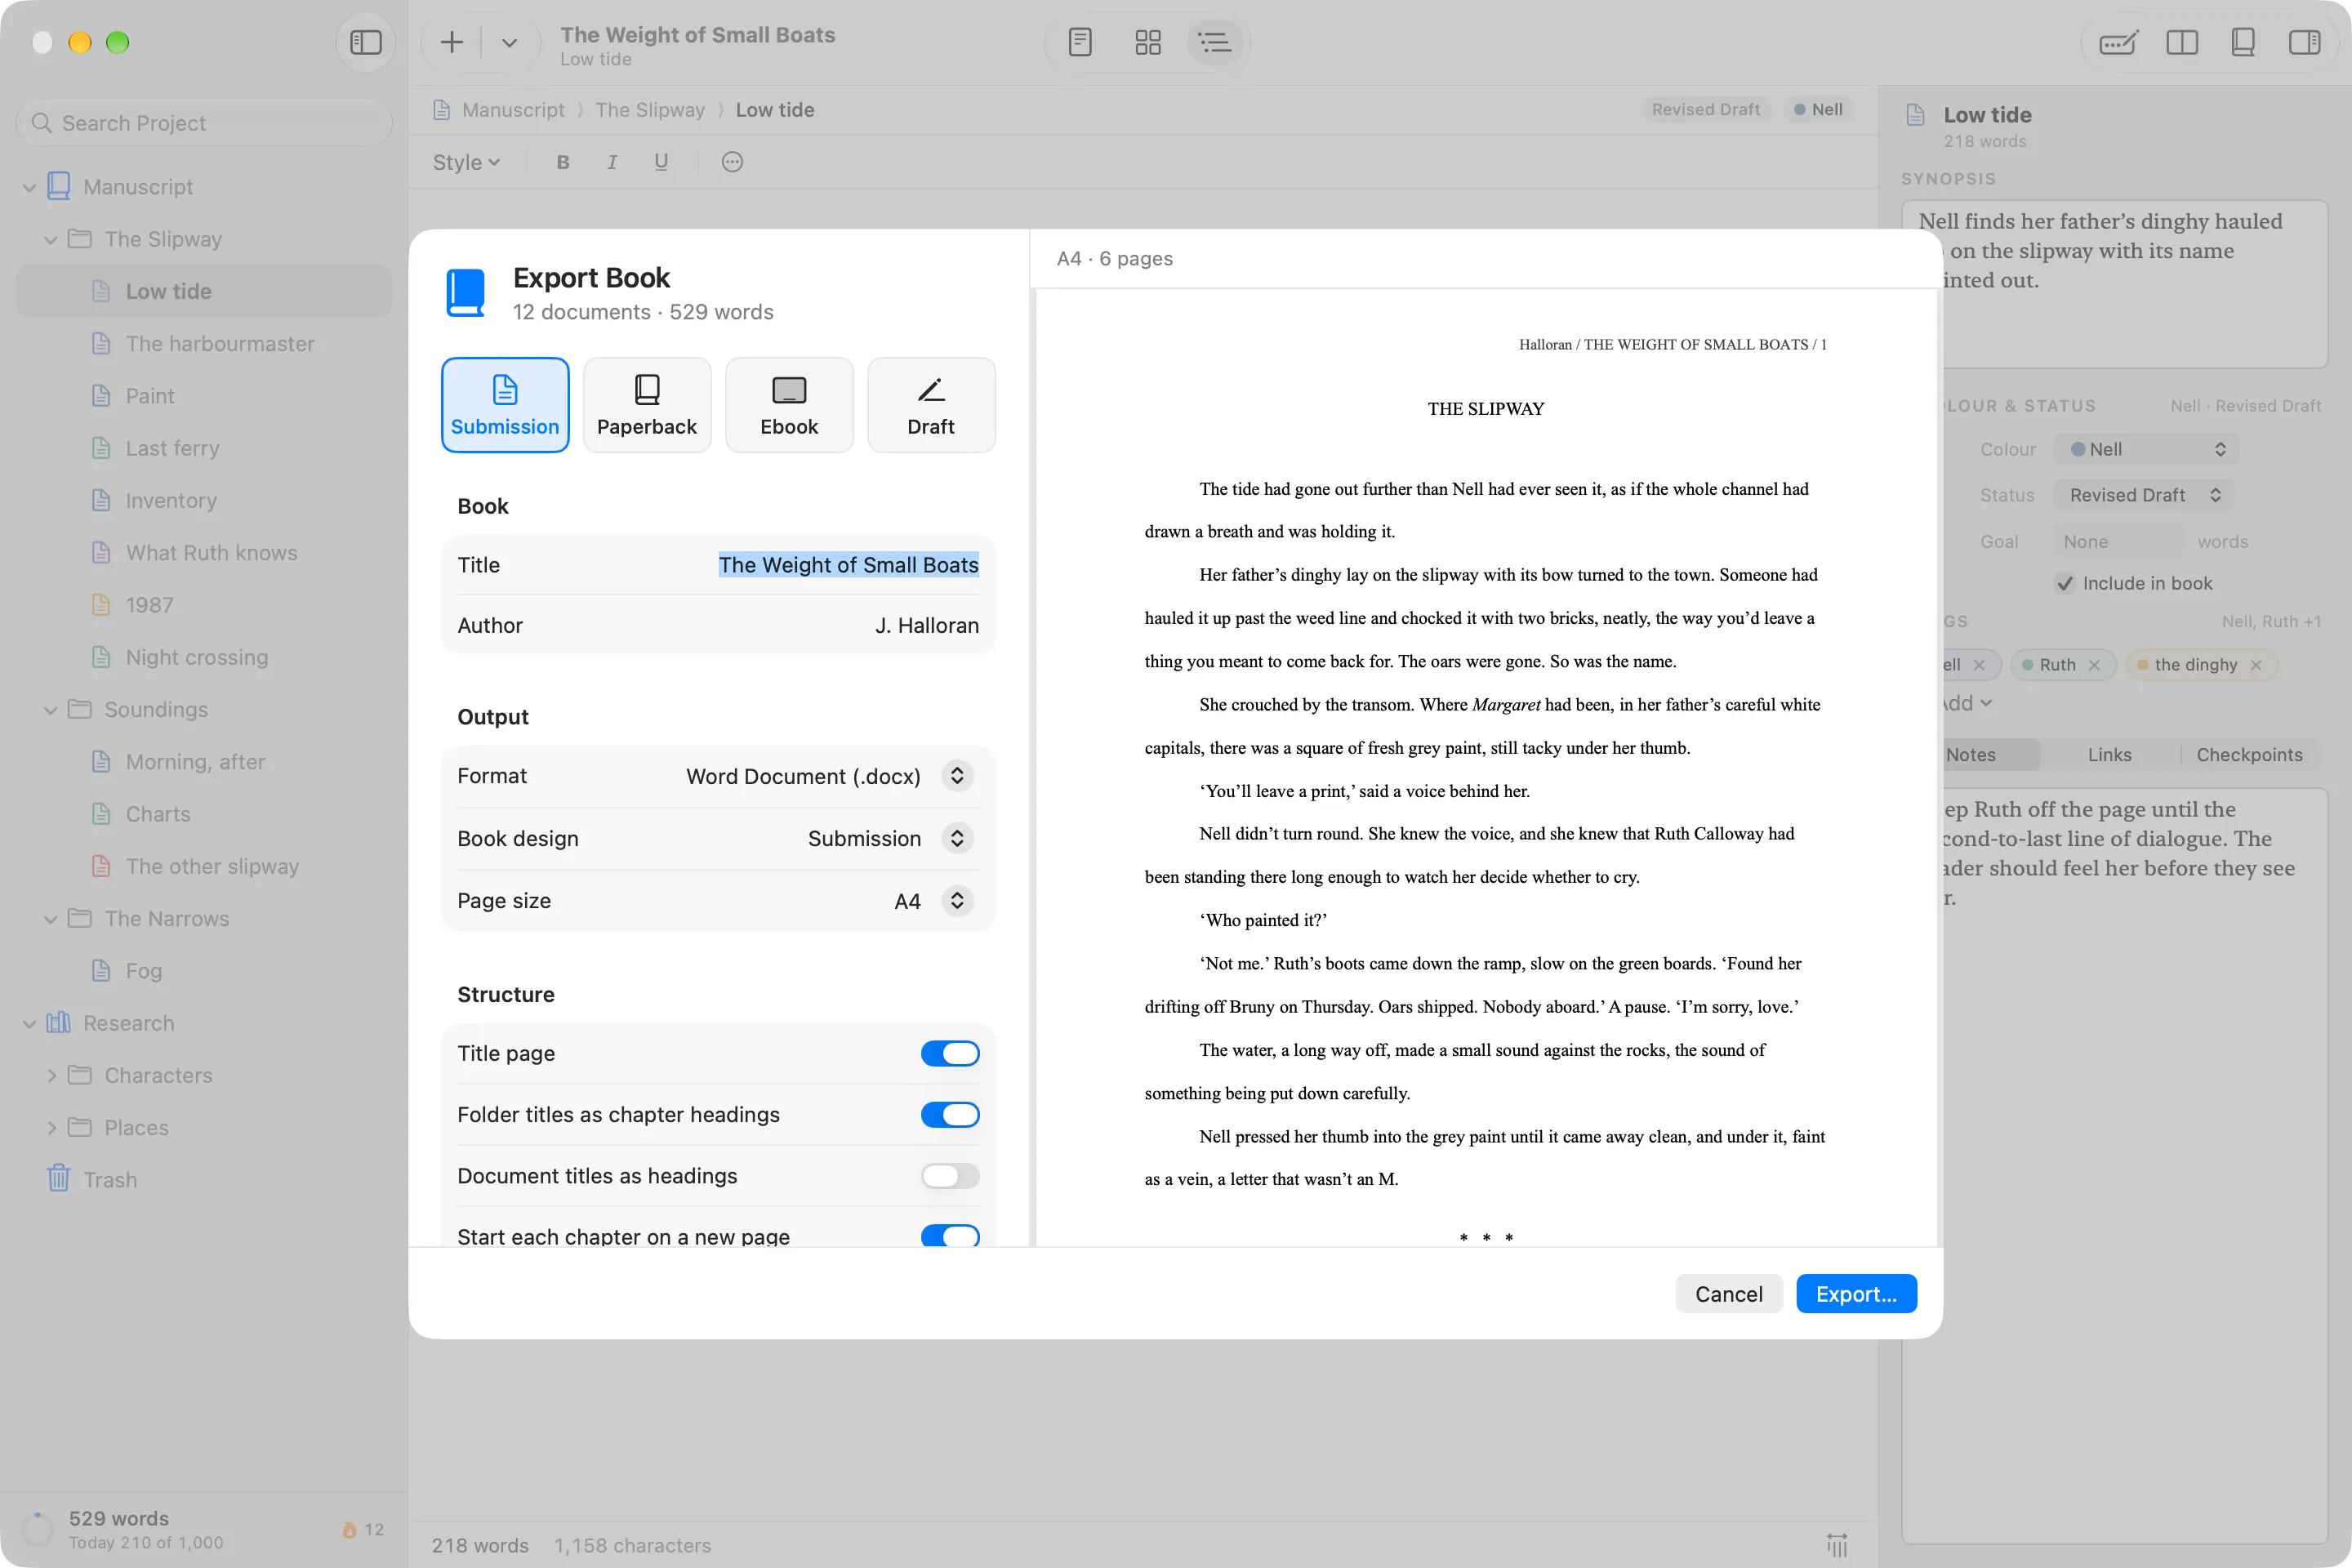The image size is (2352, 1568).
Task: Switch to single document view icon
Action: coord(1080,42)
